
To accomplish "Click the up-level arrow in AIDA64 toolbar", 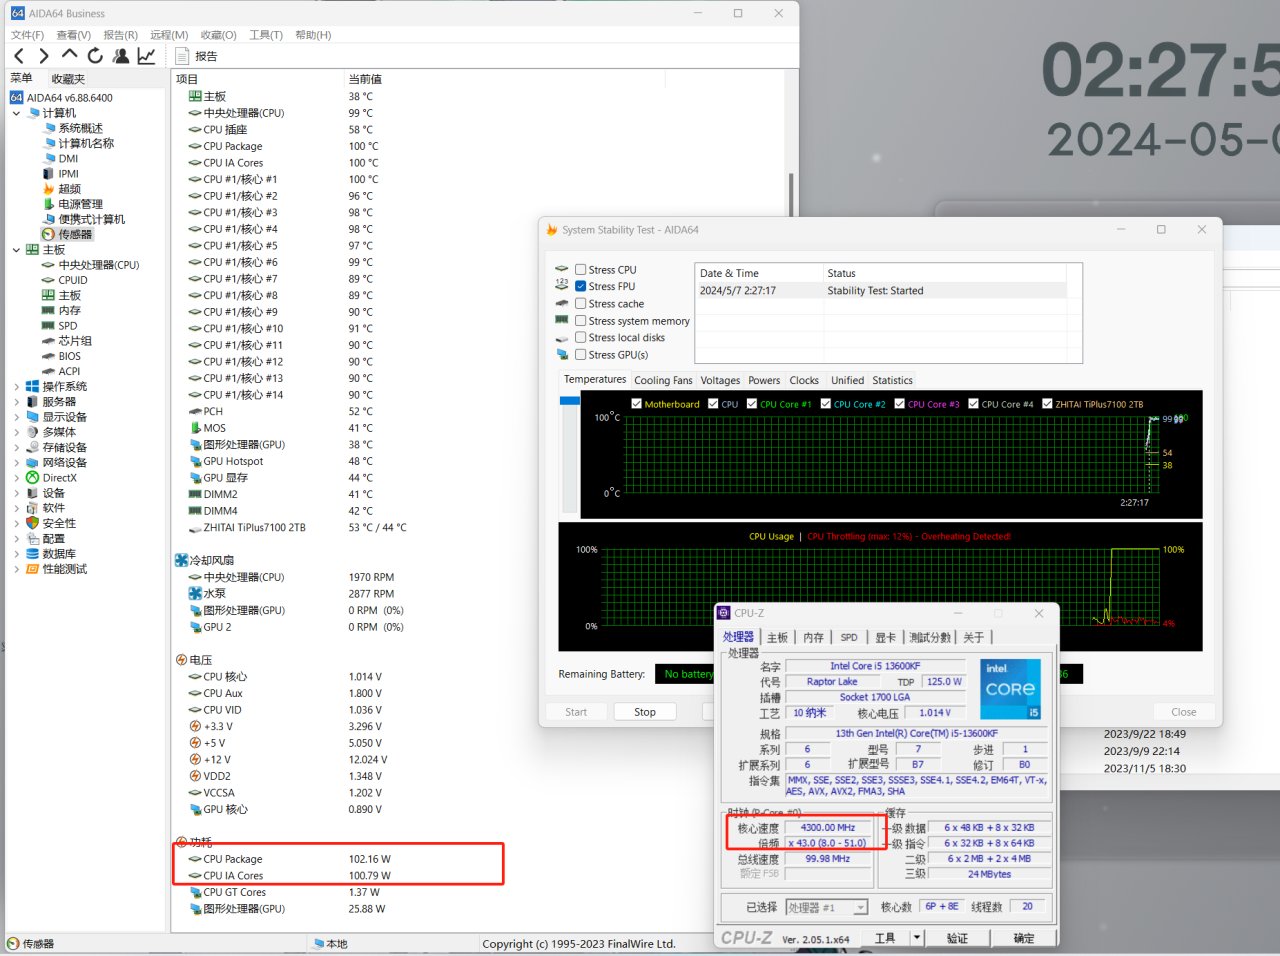I will coord(69,55).
